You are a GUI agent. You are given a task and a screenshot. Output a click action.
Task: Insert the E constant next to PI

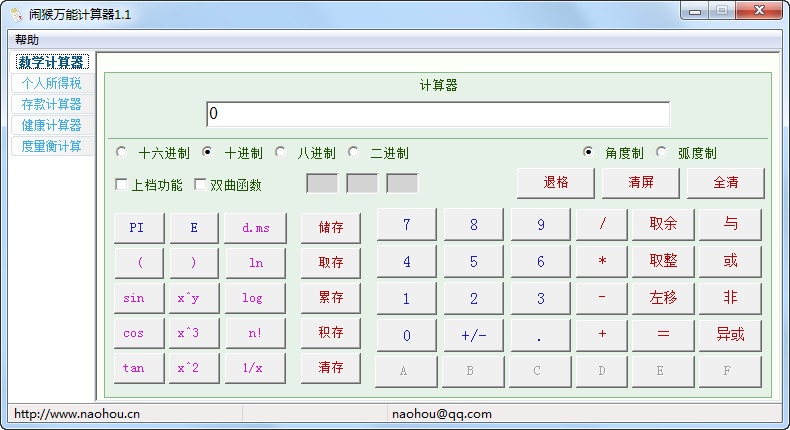point(194,228)
